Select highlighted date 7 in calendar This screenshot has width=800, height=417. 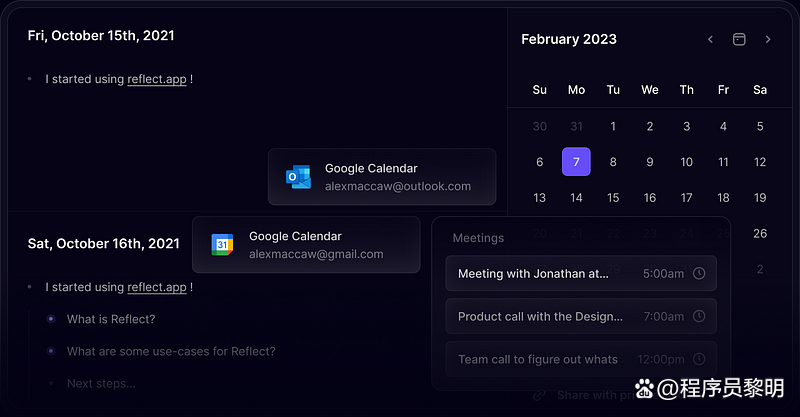[x=576, y=162]
